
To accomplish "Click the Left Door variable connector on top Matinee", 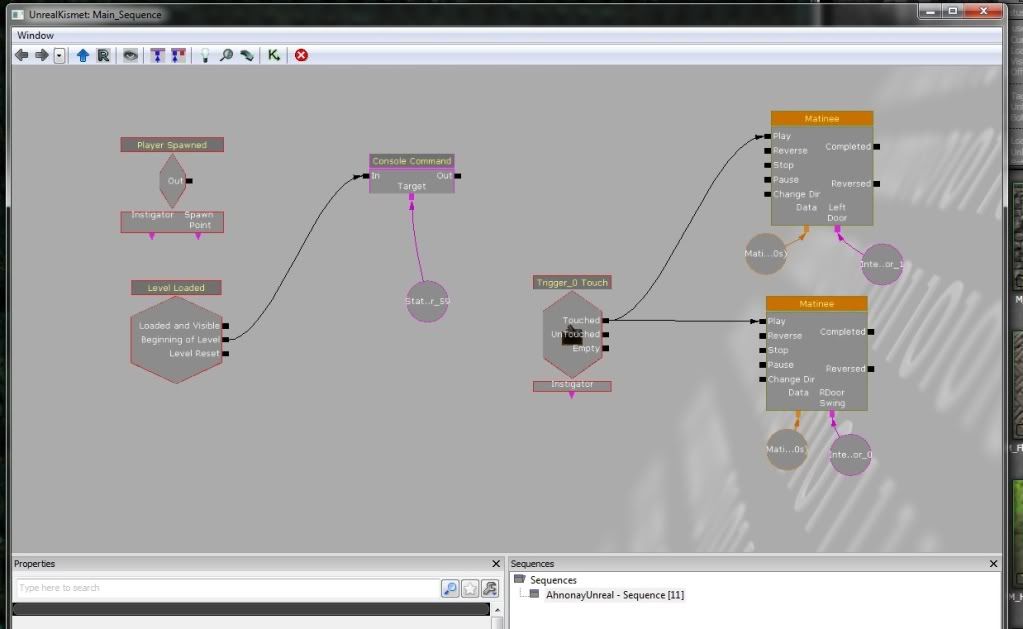I will click(x=838, y=229).
